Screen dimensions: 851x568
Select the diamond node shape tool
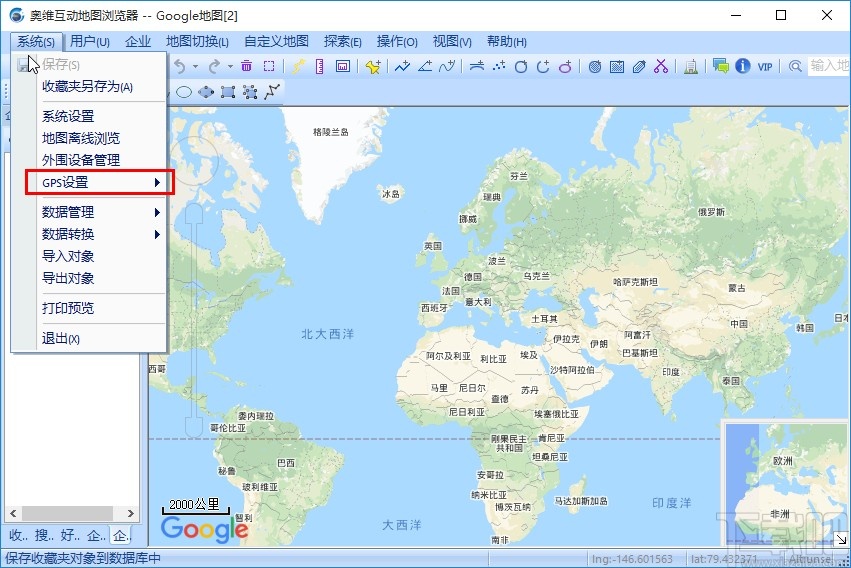(x=206, y=92)
